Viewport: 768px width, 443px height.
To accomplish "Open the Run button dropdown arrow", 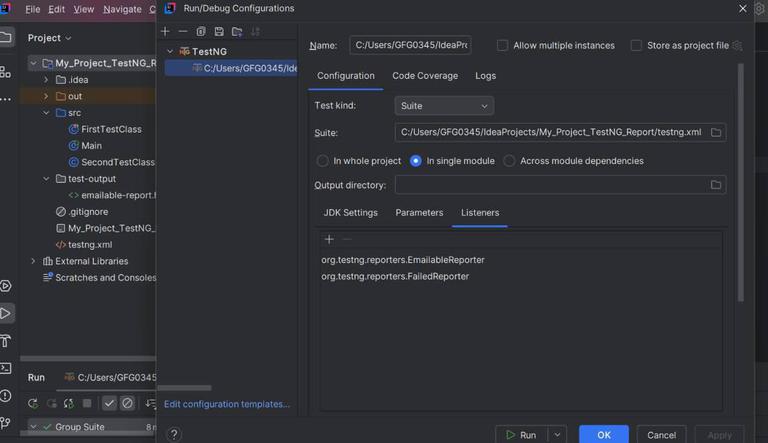I will 557,435.
